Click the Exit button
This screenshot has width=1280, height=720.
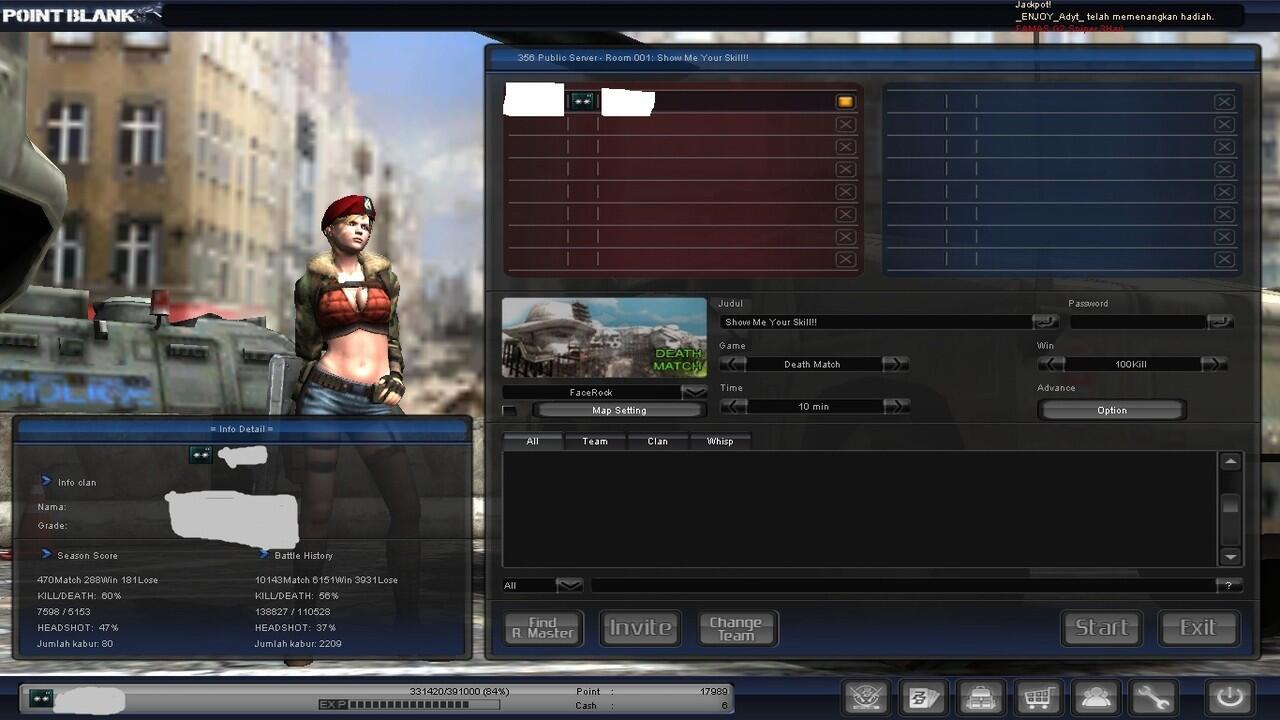[1198, 628]
